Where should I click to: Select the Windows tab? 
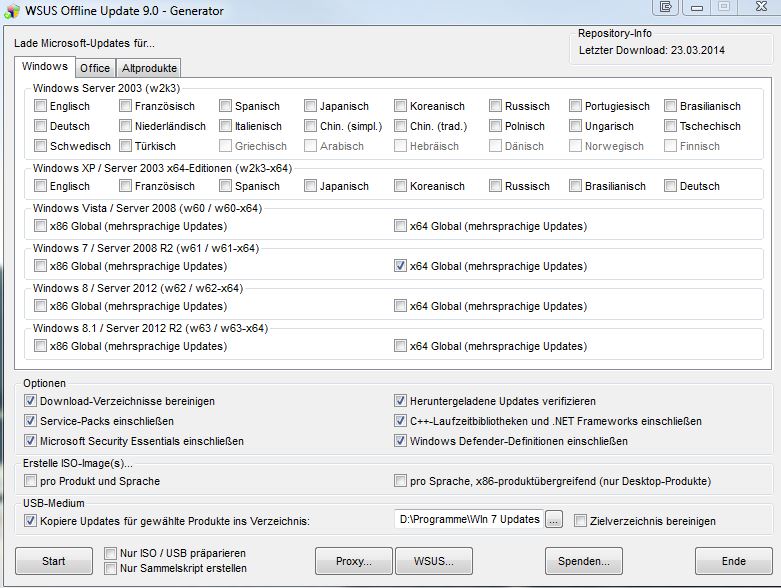(45, 67)
